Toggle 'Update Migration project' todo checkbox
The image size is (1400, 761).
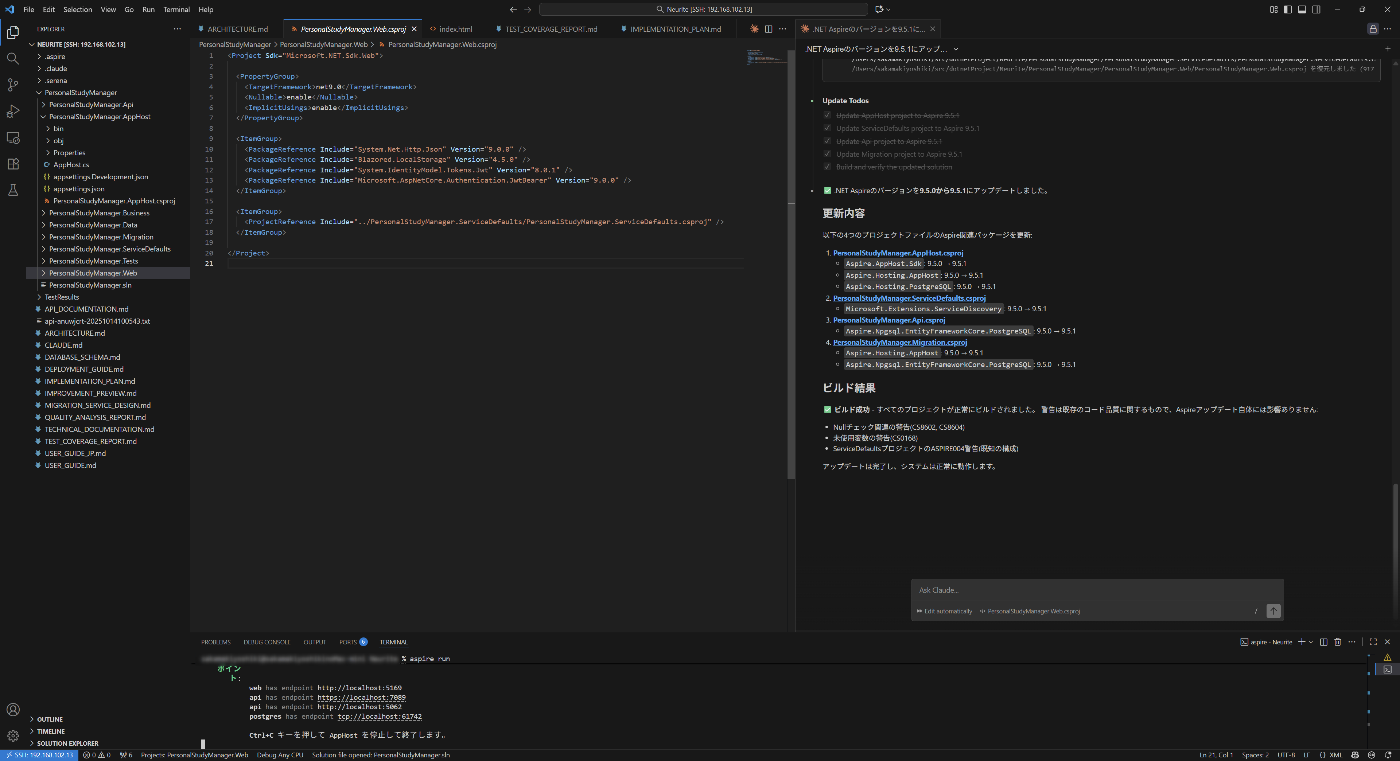tap(827, 154)
